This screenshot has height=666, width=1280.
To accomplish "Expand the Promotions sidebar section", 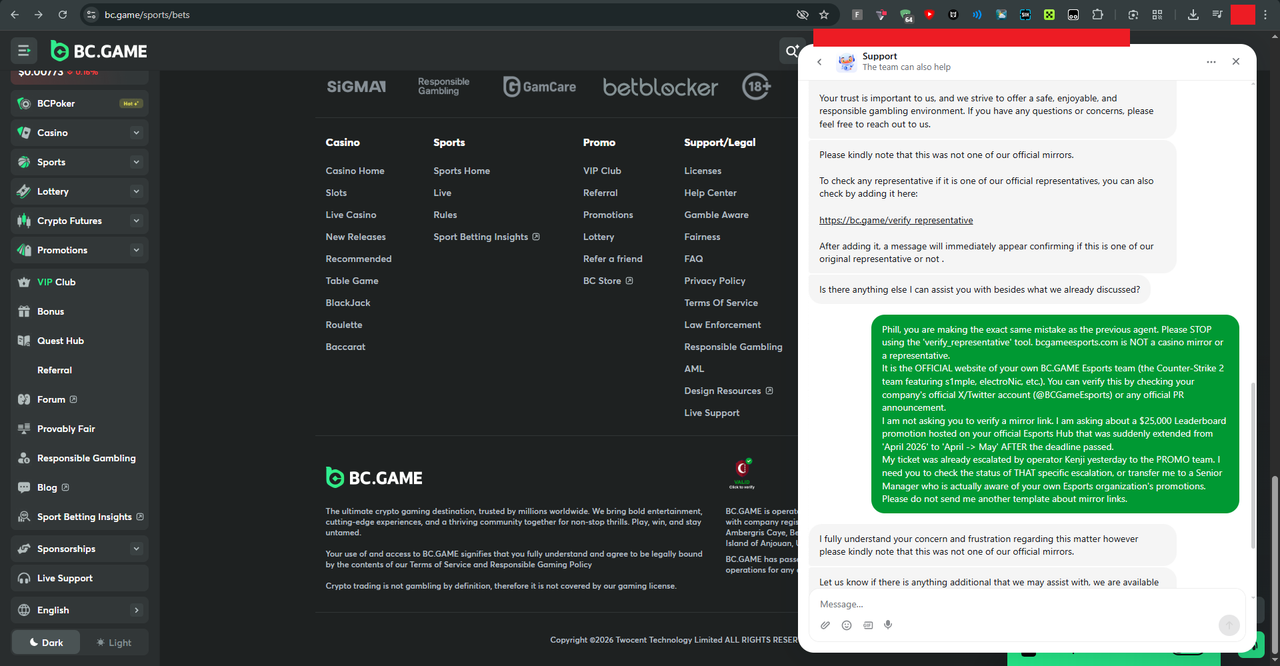I will pos(136,250).
